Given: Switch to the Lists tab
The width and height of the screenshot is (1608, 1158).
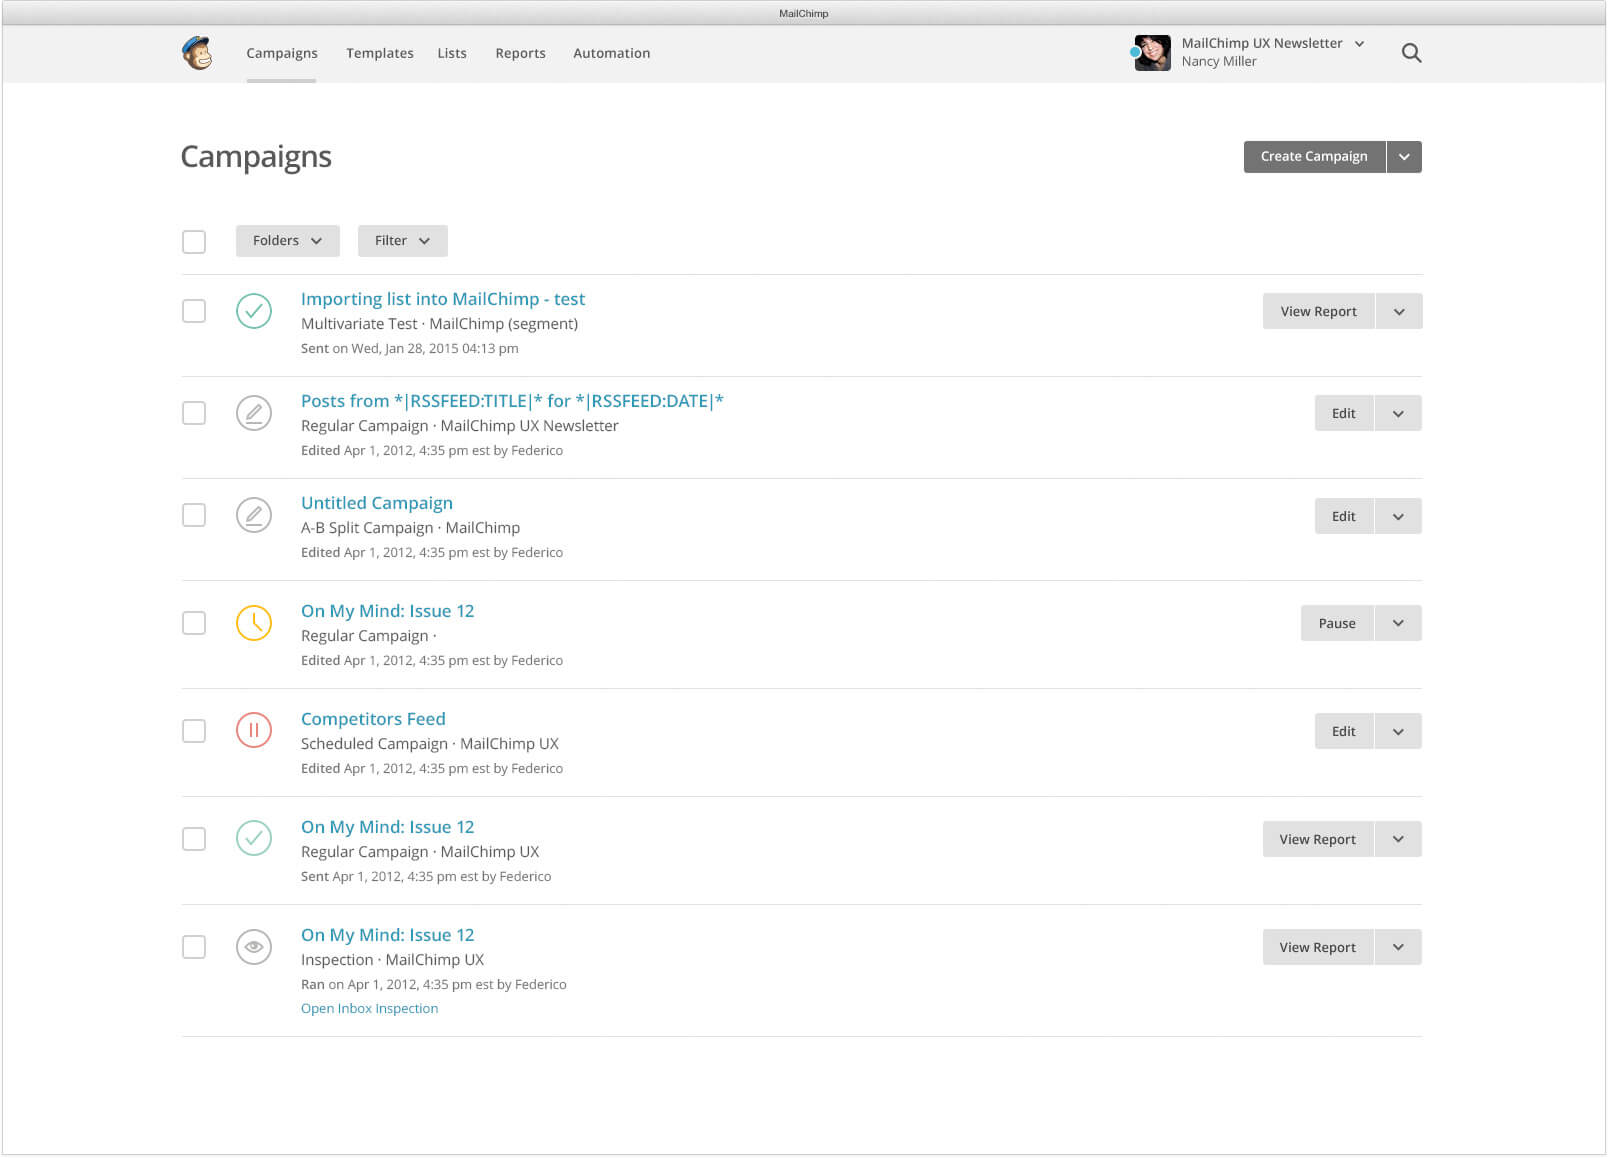Looking at the screenshot, I should (x=452, y=53).
